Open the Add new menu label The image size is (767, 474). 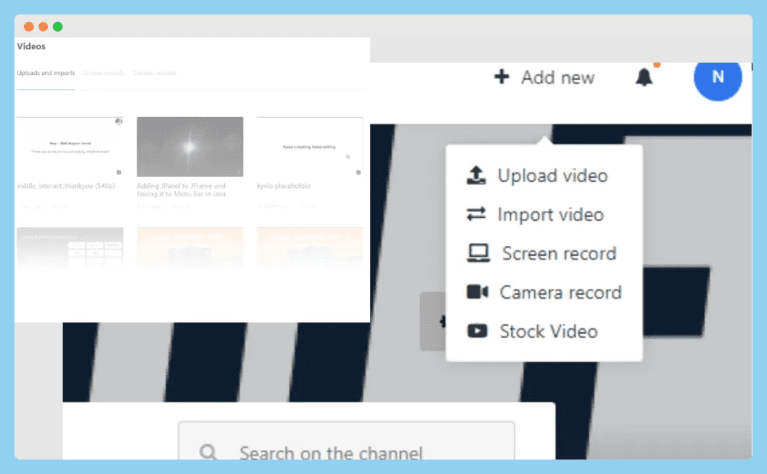pyautogui.click(x=558, y=77)
